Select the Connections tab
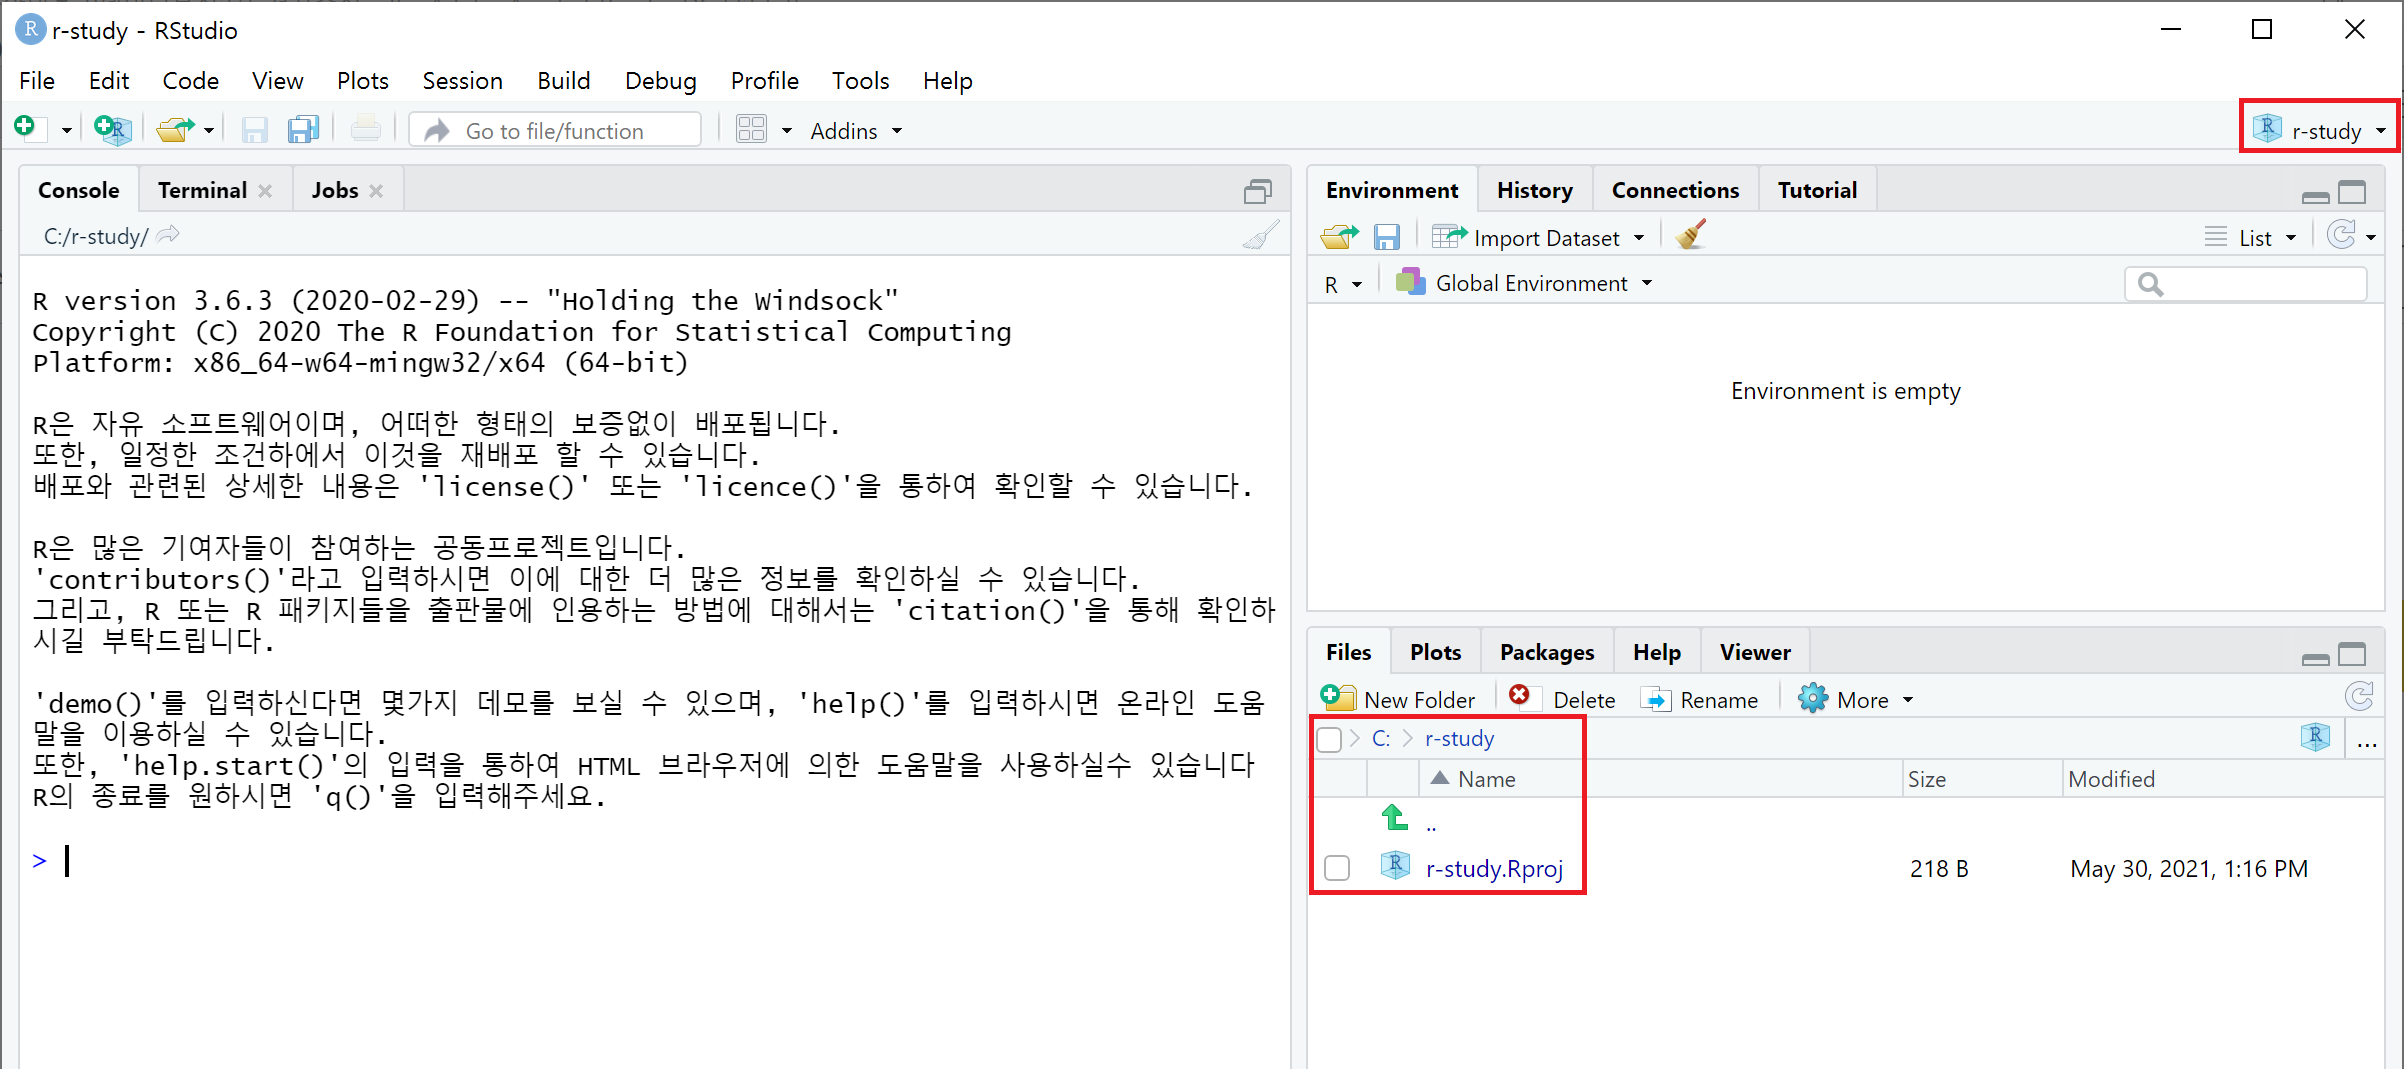The width and height of the screenshot is (2404, 1069). point(1675,190)
